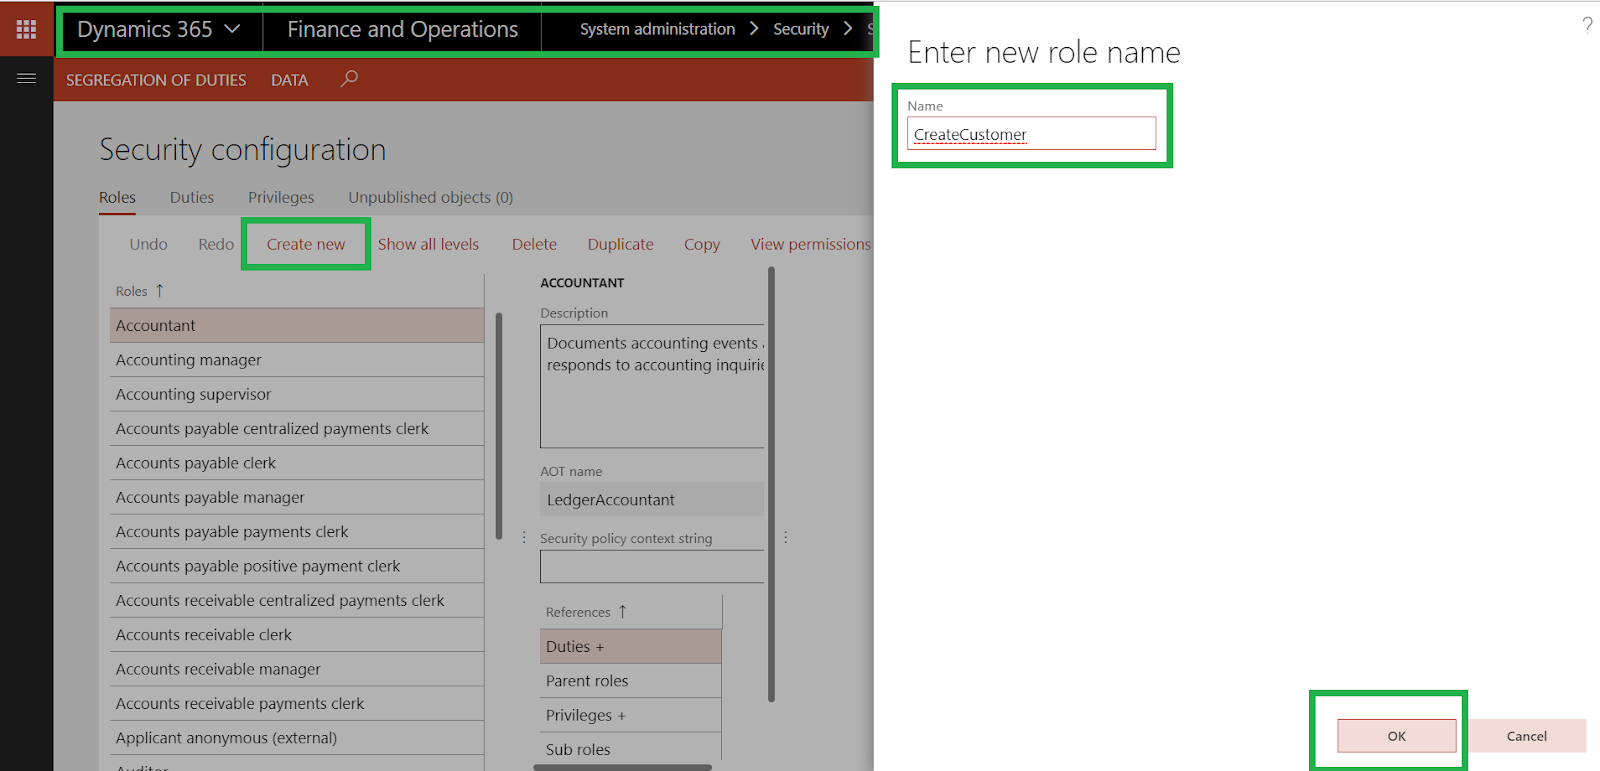Select Privileges + reference row
The height and width of the screenshot is (771, 1600).
[630, 715]
